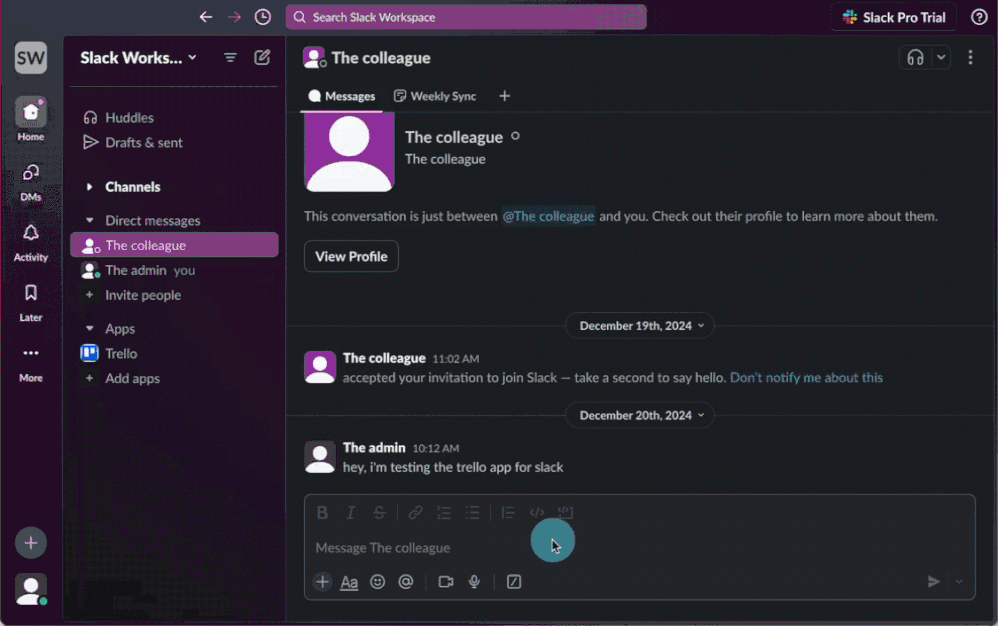This screenshot has height=626, width=998.
Task: Go forward with the right arrow
Action: point(234,17)
